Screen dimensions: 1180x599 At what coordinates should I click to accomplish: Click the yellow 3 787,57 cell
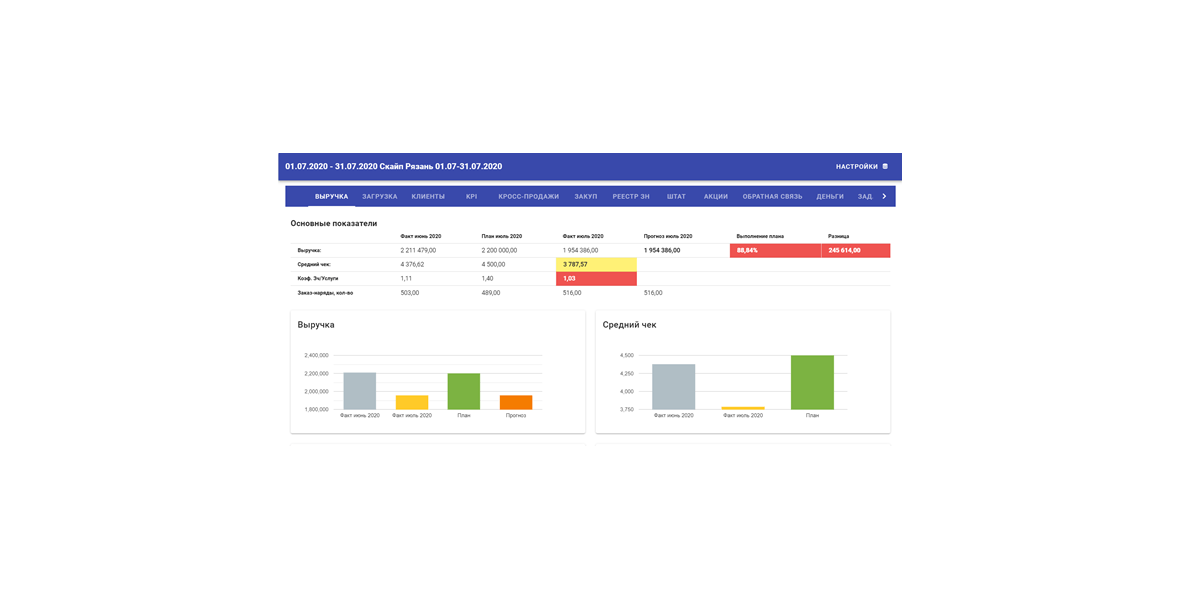click(596, 265)
